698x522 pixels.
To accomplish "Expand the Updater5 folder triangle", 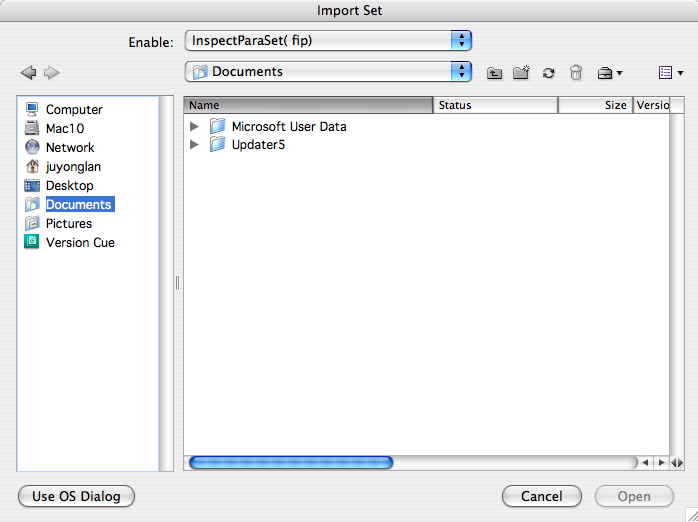I will click(x=195, y=145).
